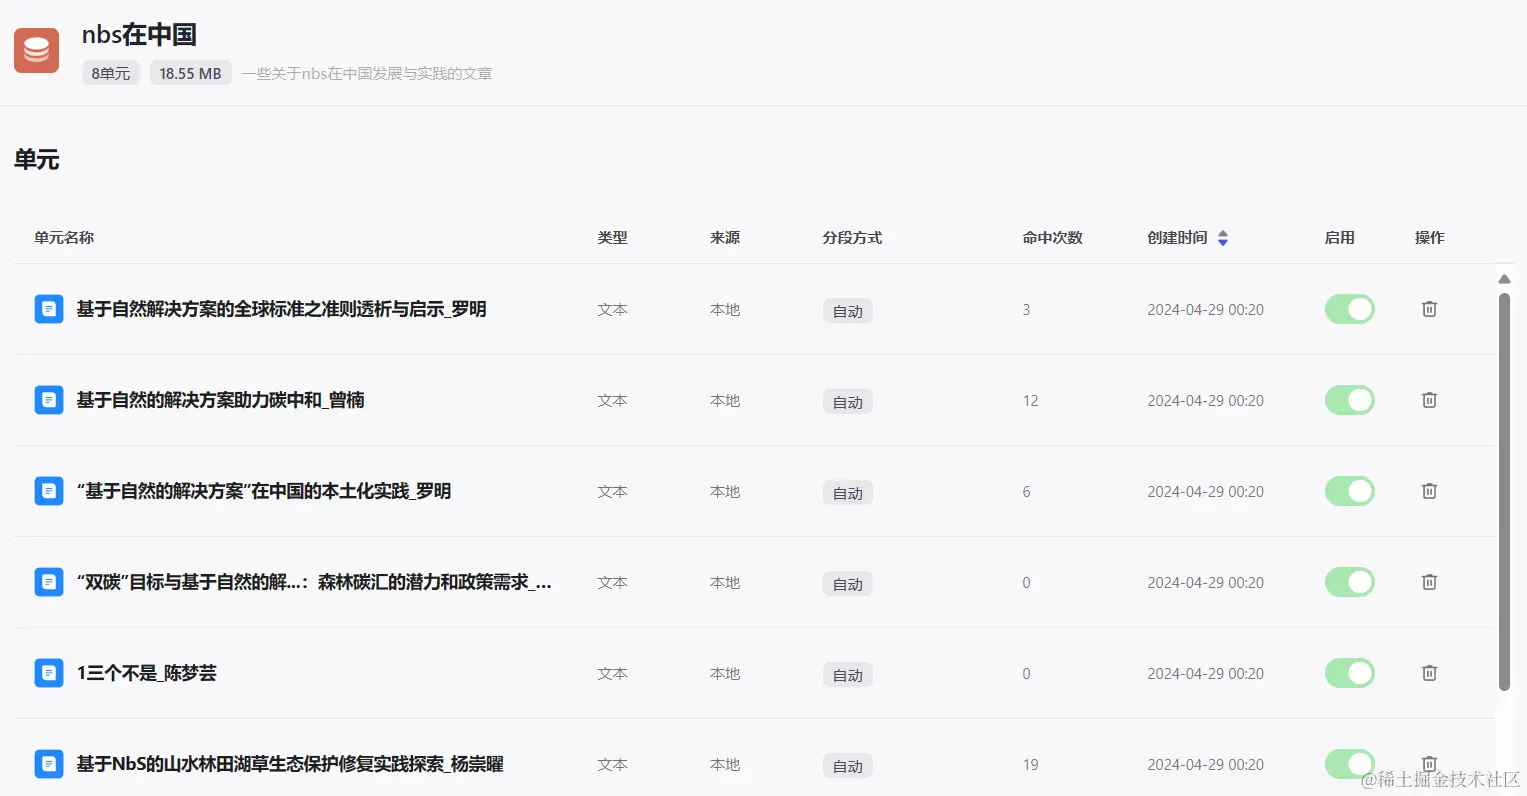The image size is (1527, 796).
Task: Click the 命中次数 column header
Action: (1052, 238)
